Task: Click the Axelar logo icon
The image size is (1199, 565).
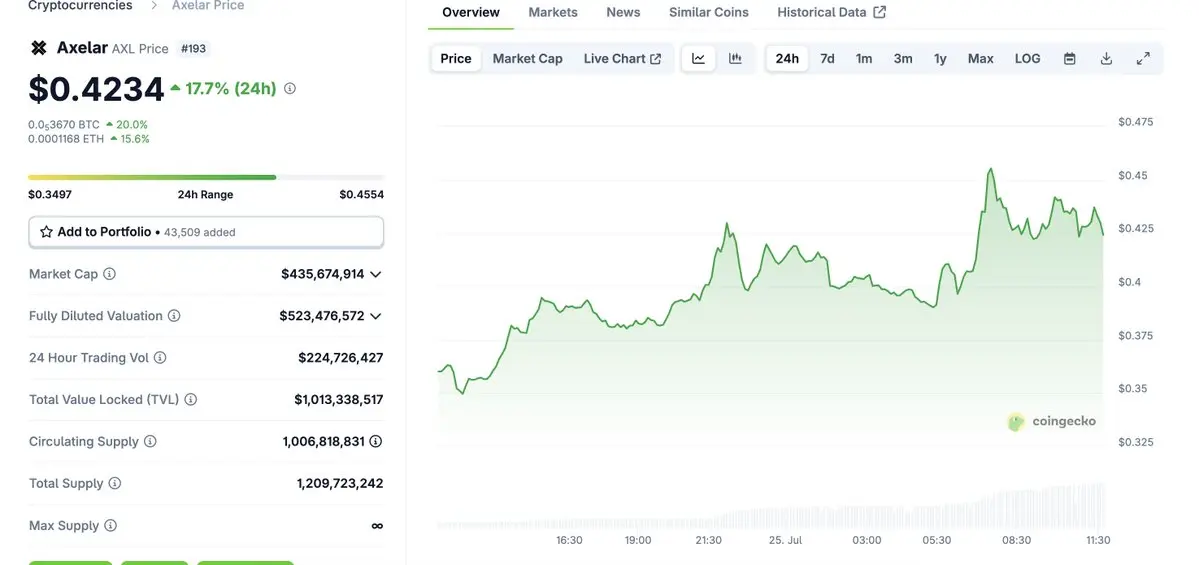Action: point(38,48)
